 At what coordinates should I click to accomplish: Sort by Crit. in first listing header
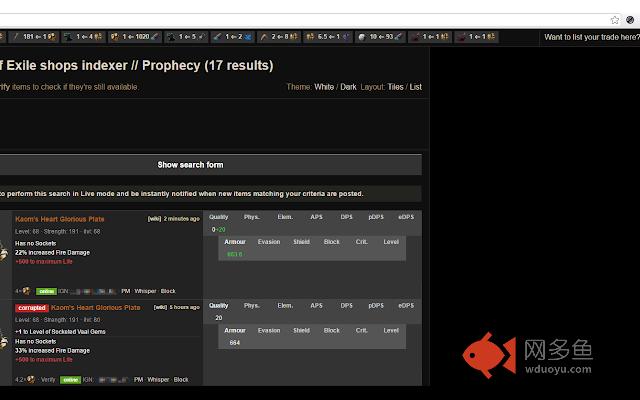[362, 242]
